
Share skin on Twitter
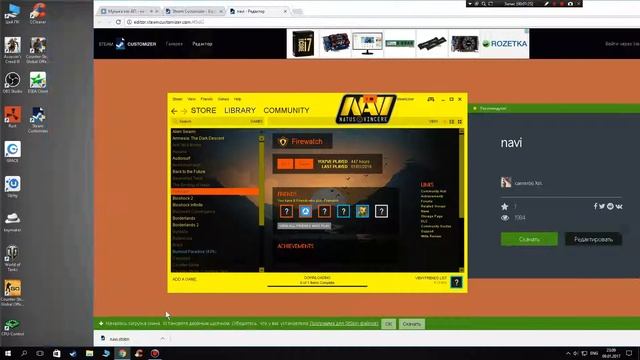pos(602,206)
